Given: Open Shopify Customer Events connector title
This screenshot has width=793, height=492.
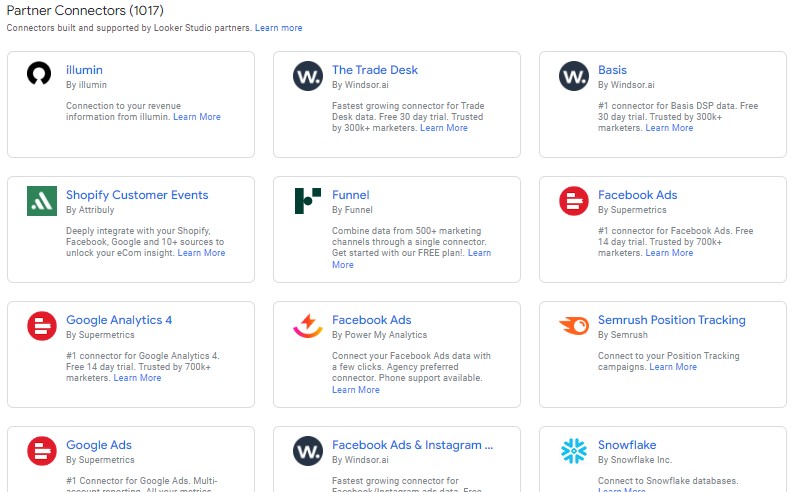Looking at the screenshot, I should pos(137,195).
